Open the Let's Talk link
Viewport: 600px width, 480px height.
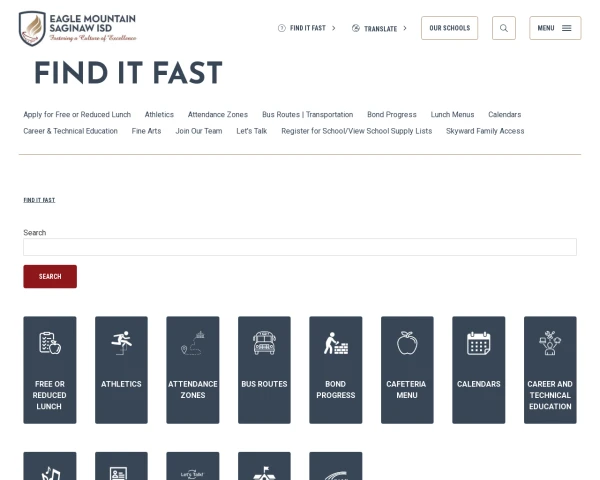click(x=252, y=131)
